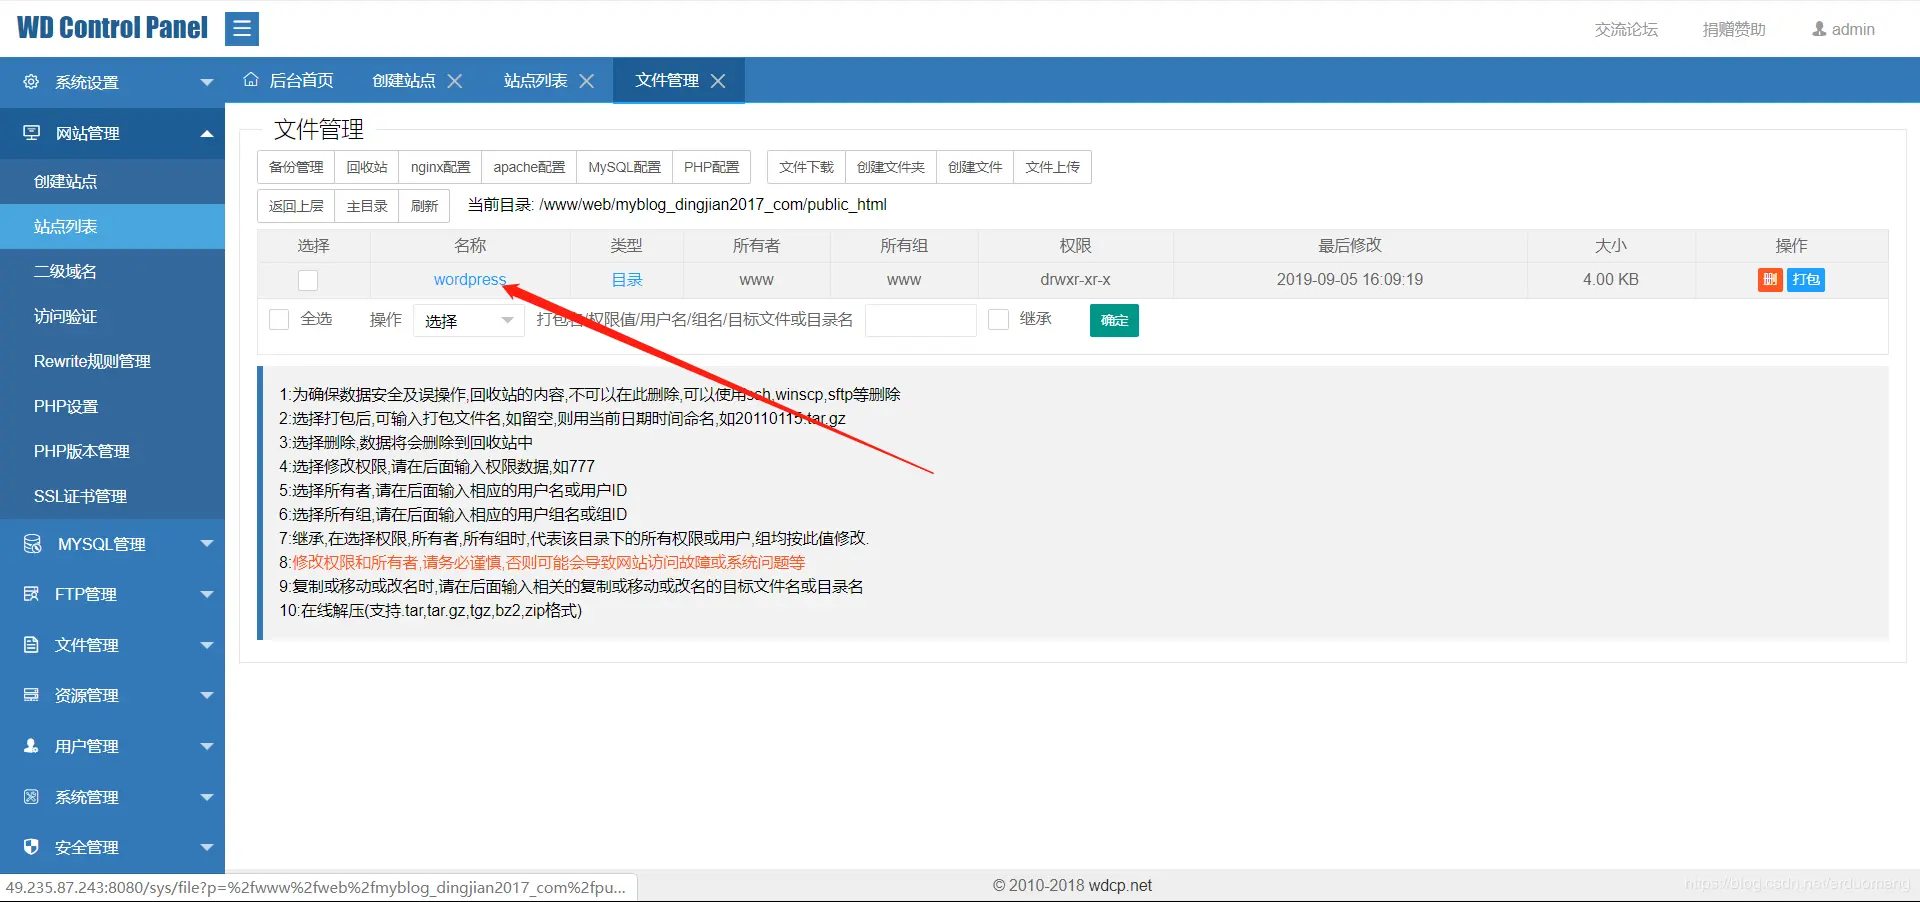The height and width of the screenshot is (902, 1920).
Task: Click the PHP配置 button
Action: point(711,167)
